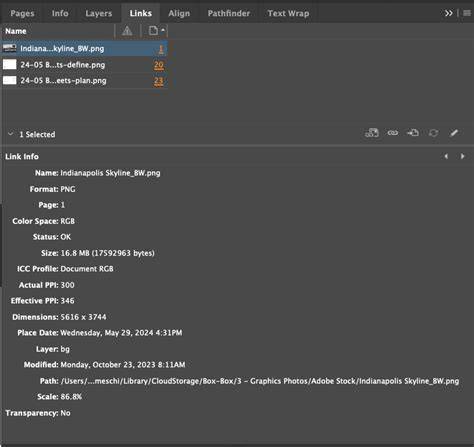Click the Update Link refresh icon
474x447 pixels.
click(433, 133)
